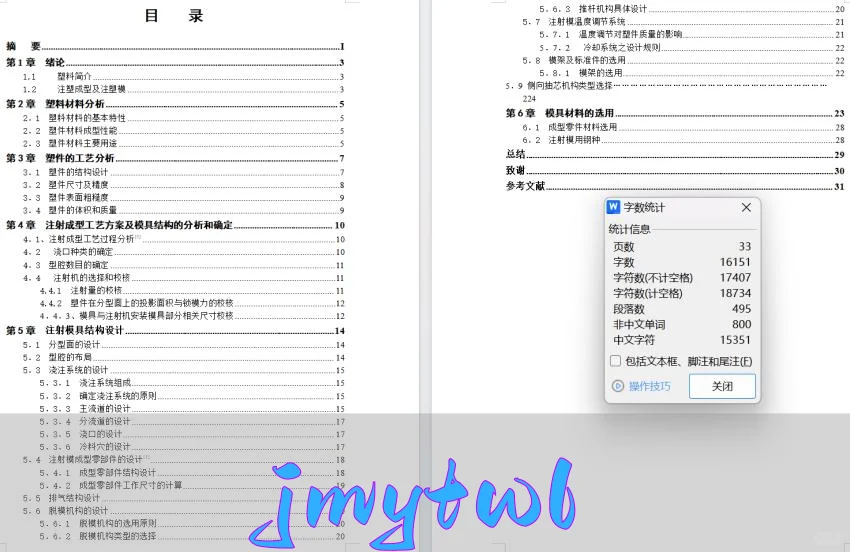Click the WPS W icon in the dialog title
Viewport: 850px width, 552px height.
coord(613,207)
